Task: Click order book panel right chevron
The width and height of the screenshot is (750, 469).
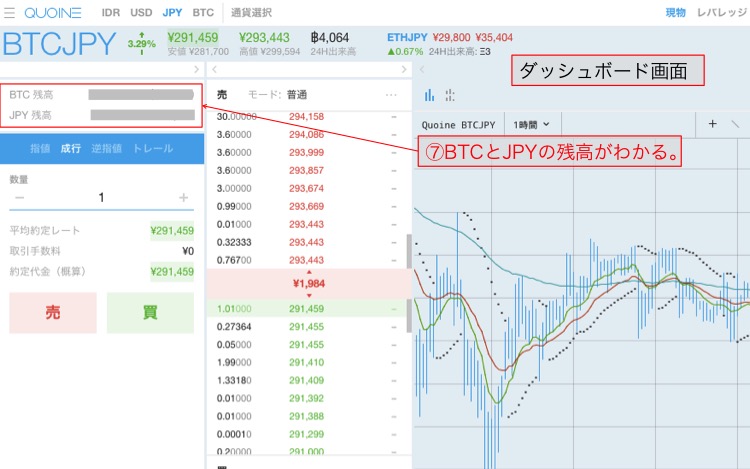Action: pyautogui.click(x=404, y=69)
